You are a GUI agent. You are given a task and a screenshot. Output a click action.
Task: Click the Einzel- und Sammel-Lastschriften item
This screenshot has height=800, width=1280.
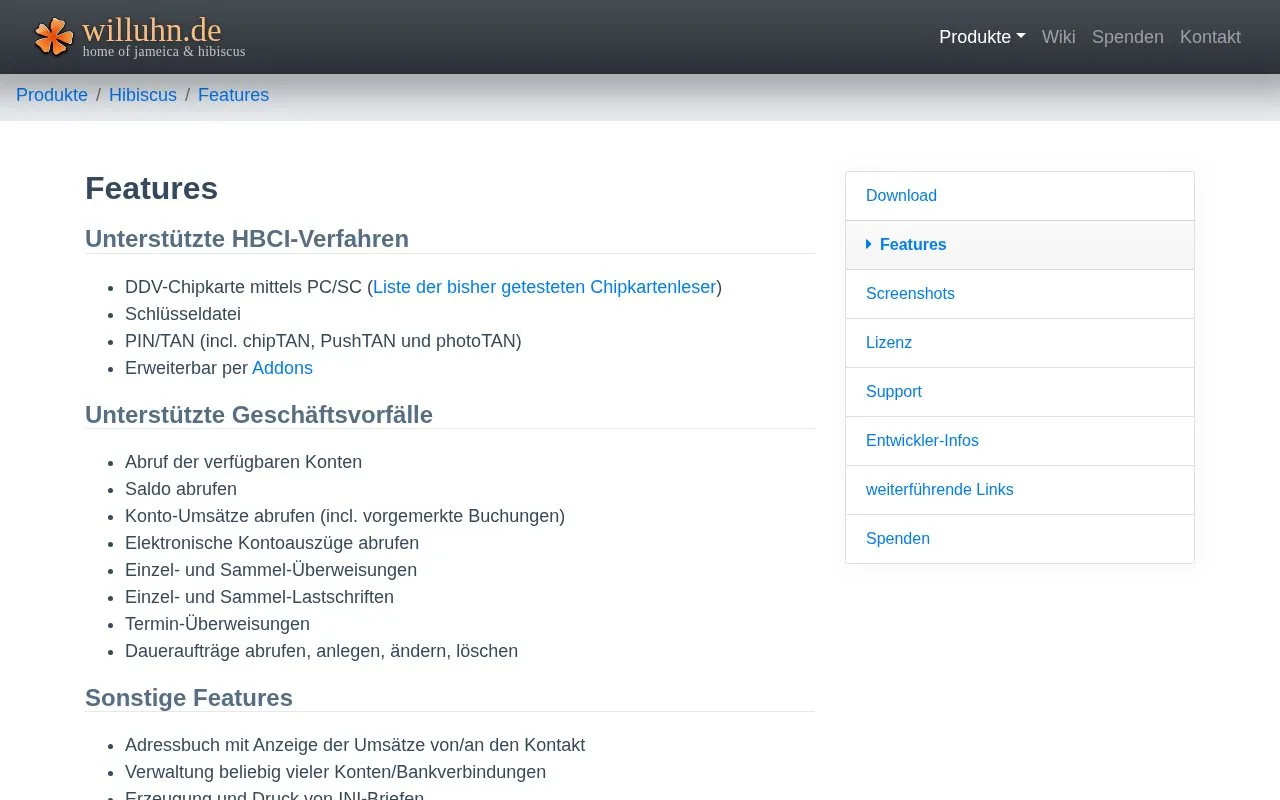259,597
